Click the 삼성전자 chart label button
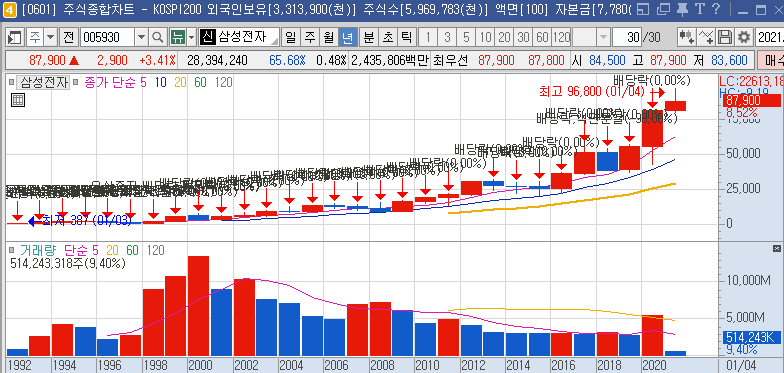 (x=44, y=82)
